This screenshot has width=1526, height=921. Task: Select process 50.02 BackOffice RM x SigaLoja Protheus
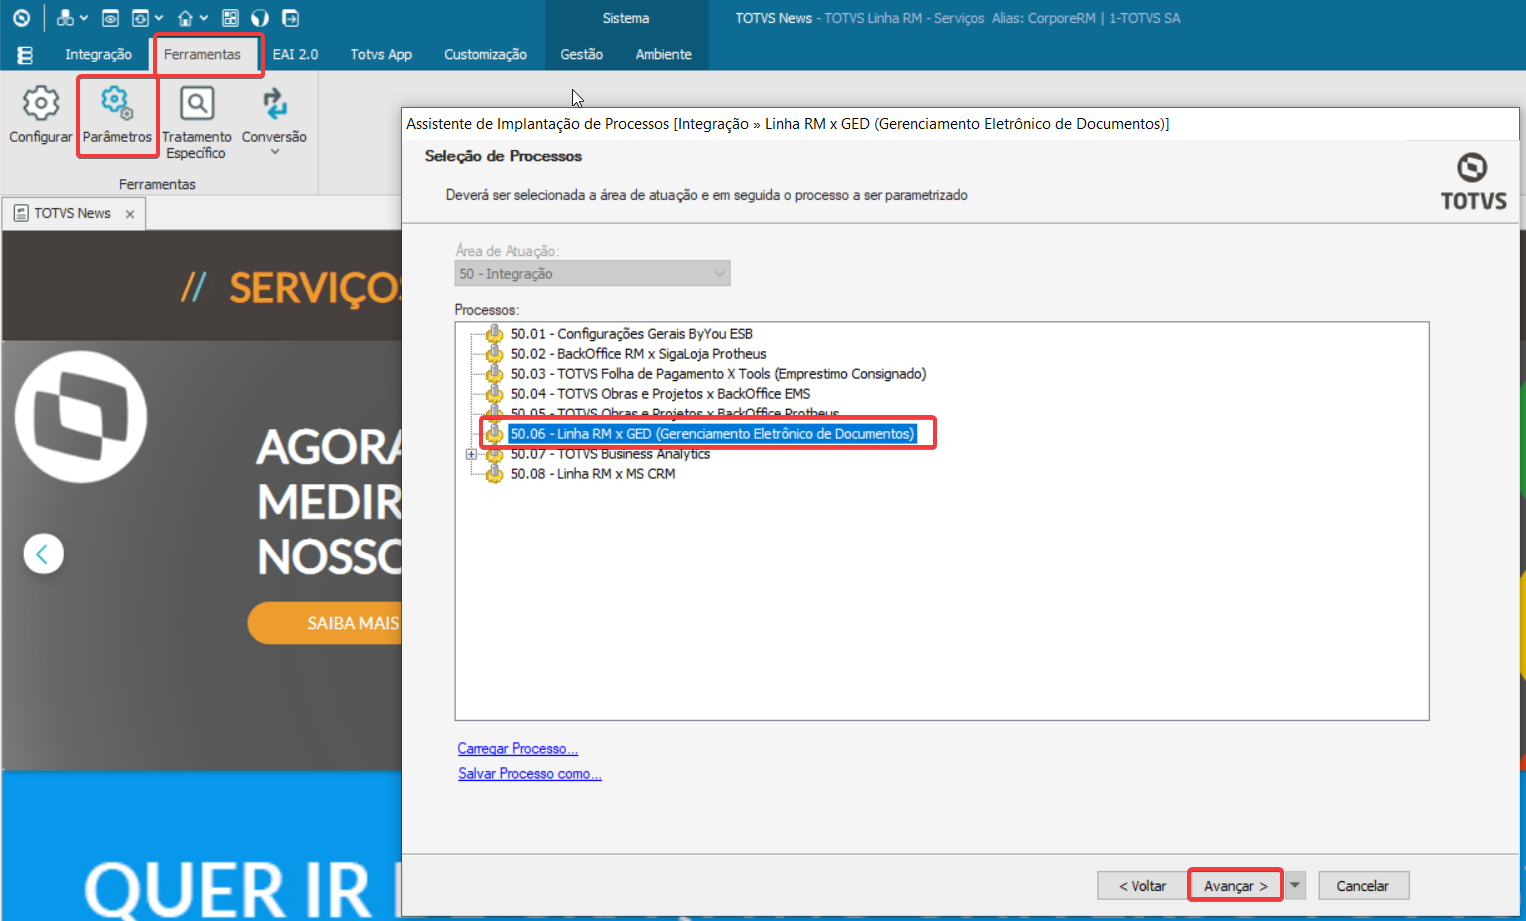tap(638, 354)
